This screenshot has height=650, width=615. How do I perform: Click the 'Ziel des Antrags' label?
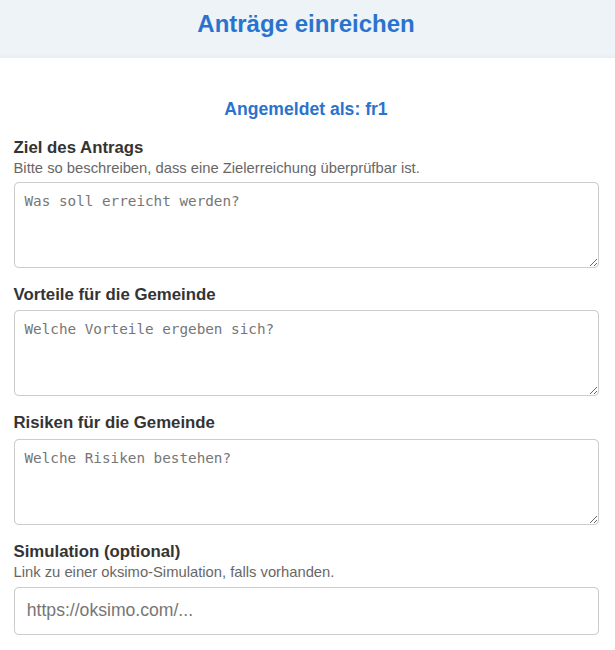pyautogui.click(x=78, y=148)
